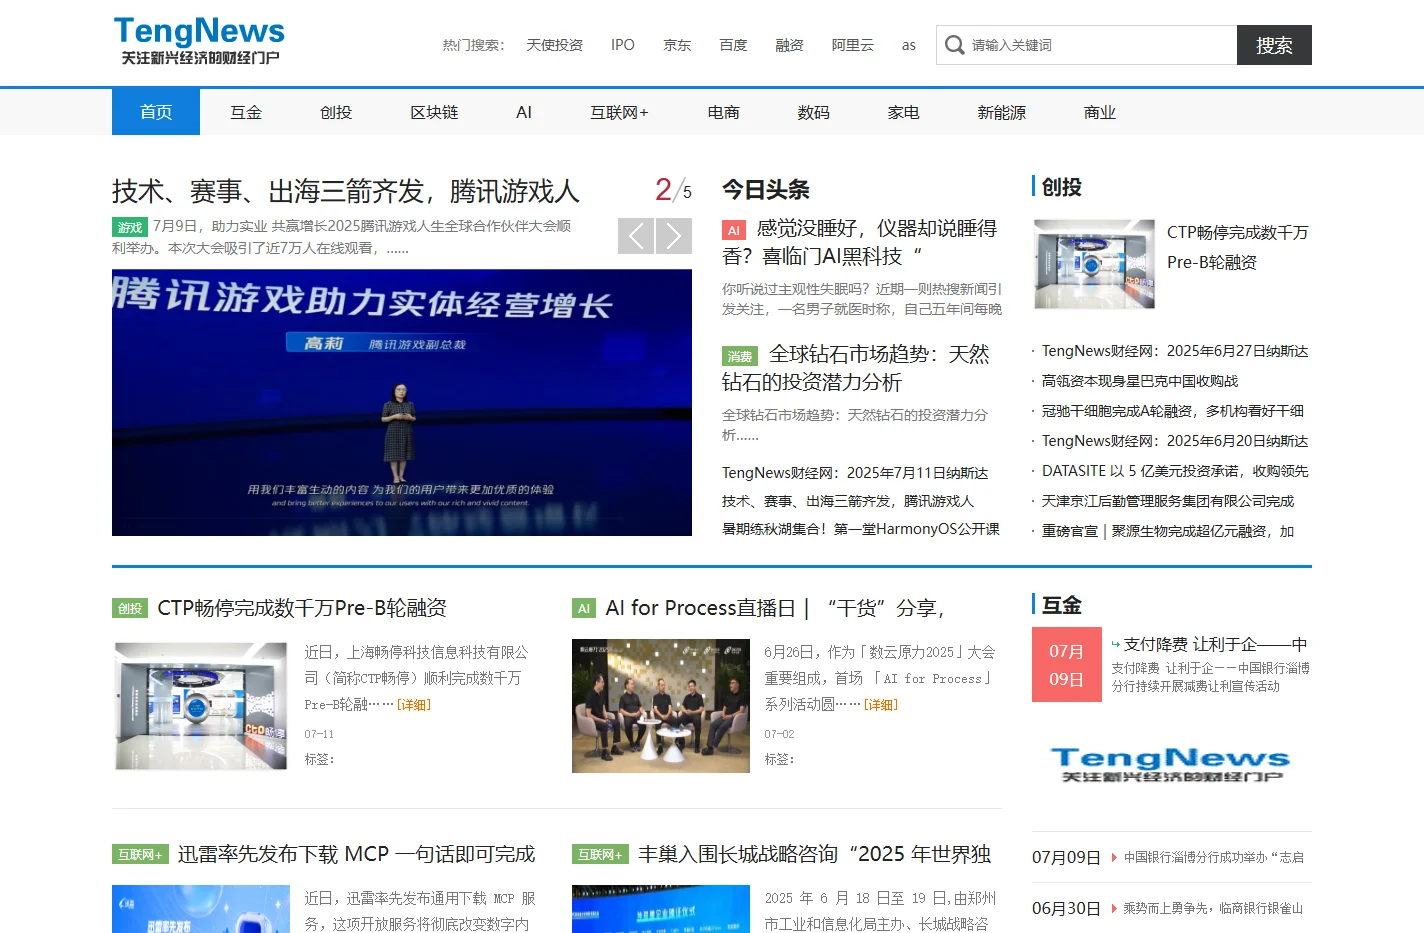Image resolution: width=1424 pixels, height=933 pixels.
Task: Open the 新能源 navigation tab
Action: (1002, 112)
